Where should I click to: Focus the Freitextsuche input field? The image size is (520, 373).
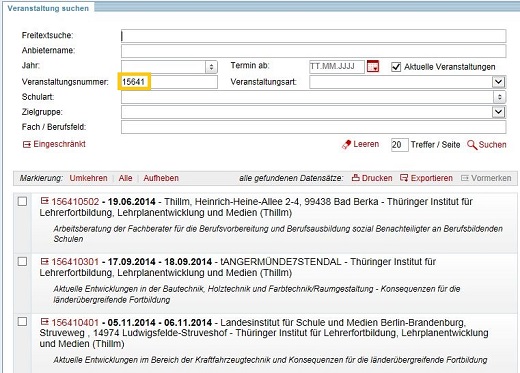(x=313, y=36)
